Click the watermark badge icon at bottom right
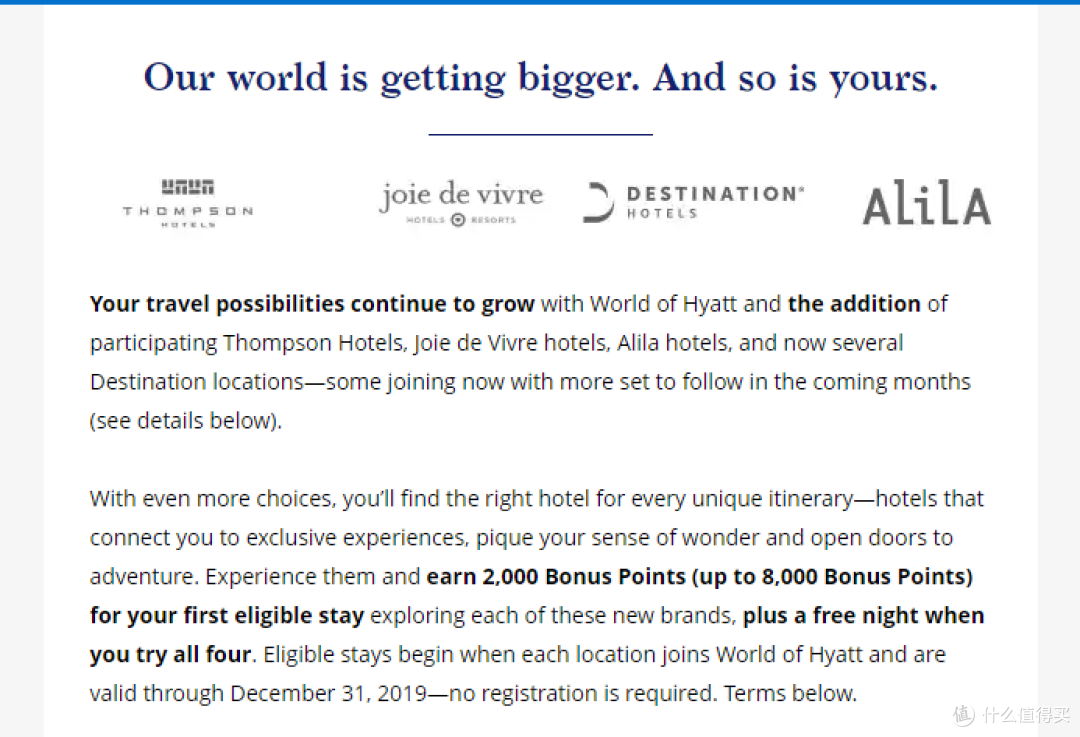Image resolution: width=1080 pixels, height=737 pixels. [x=964, y=715]
